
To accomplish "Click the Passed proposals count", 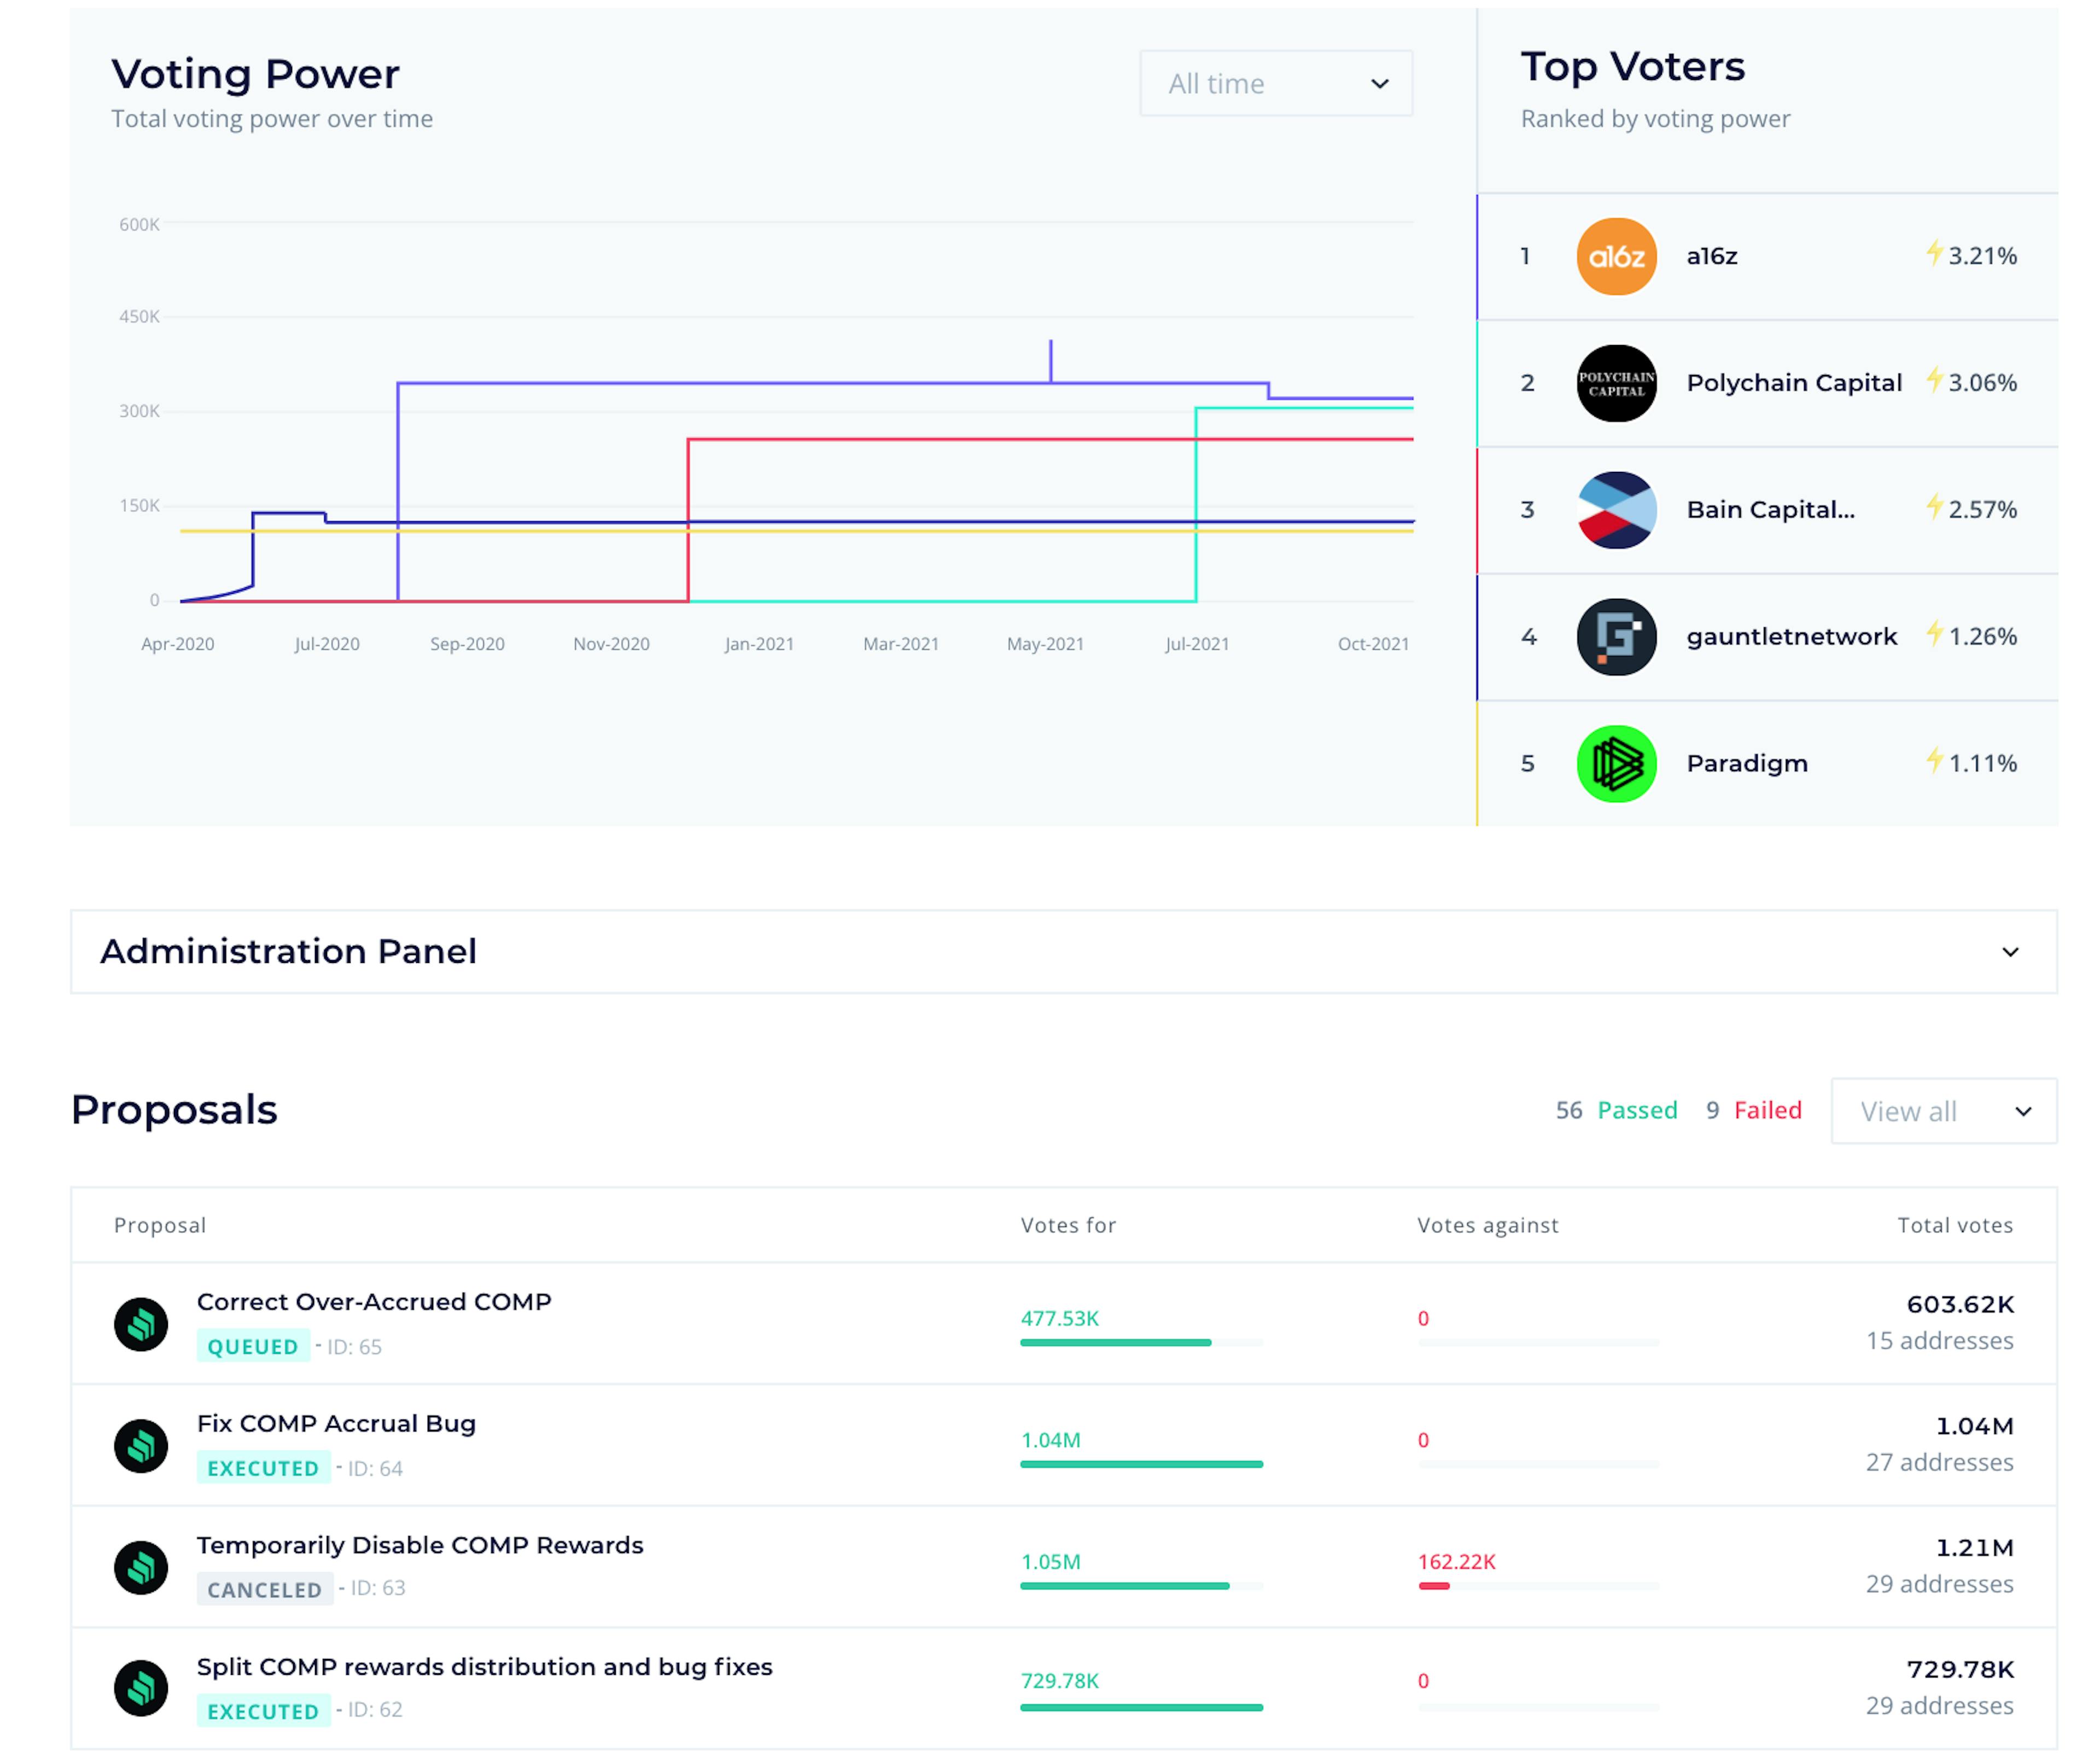I will point(1616,1111).
